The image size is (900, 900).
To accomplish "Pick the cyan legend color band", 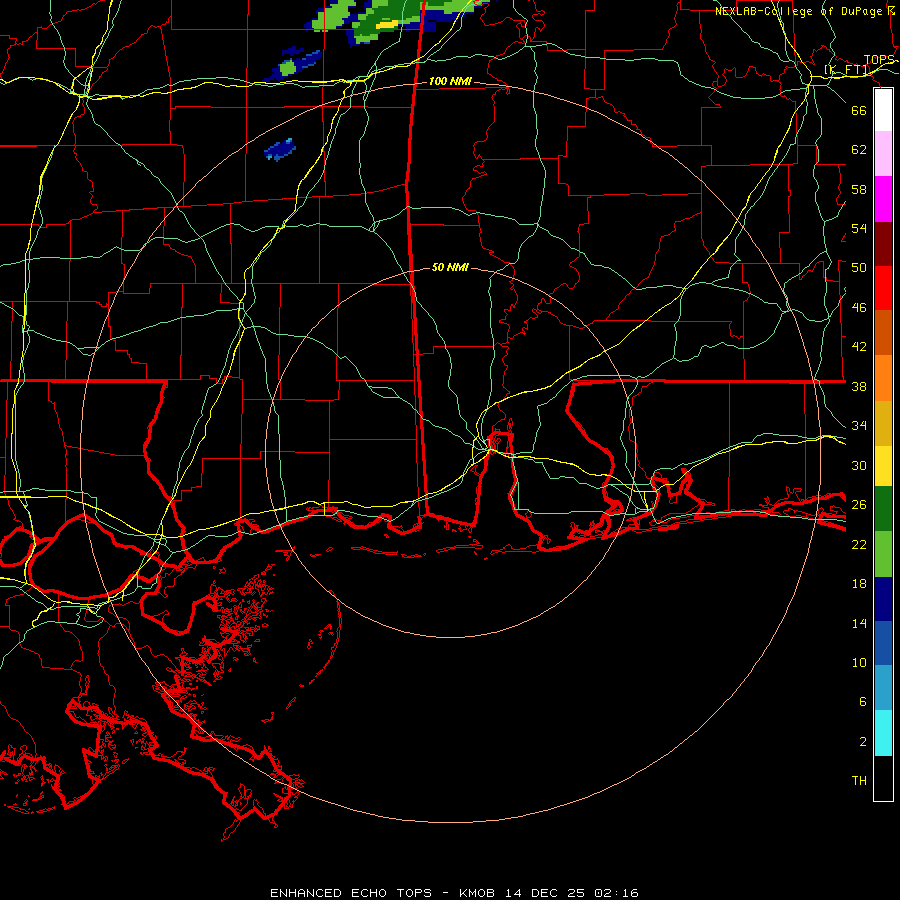I will (883, 733).
